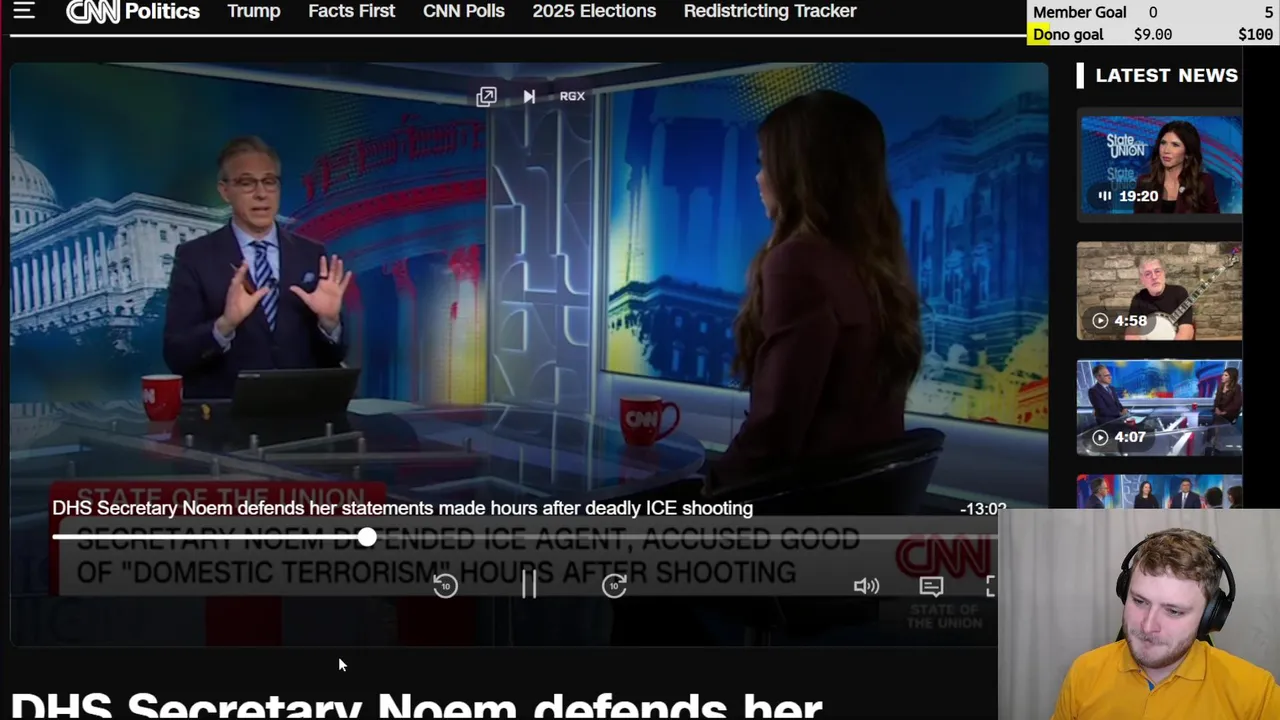Viewport: 1280px width, 720px height.
Task: Click the video title over the player
Action: pos(402,508)
